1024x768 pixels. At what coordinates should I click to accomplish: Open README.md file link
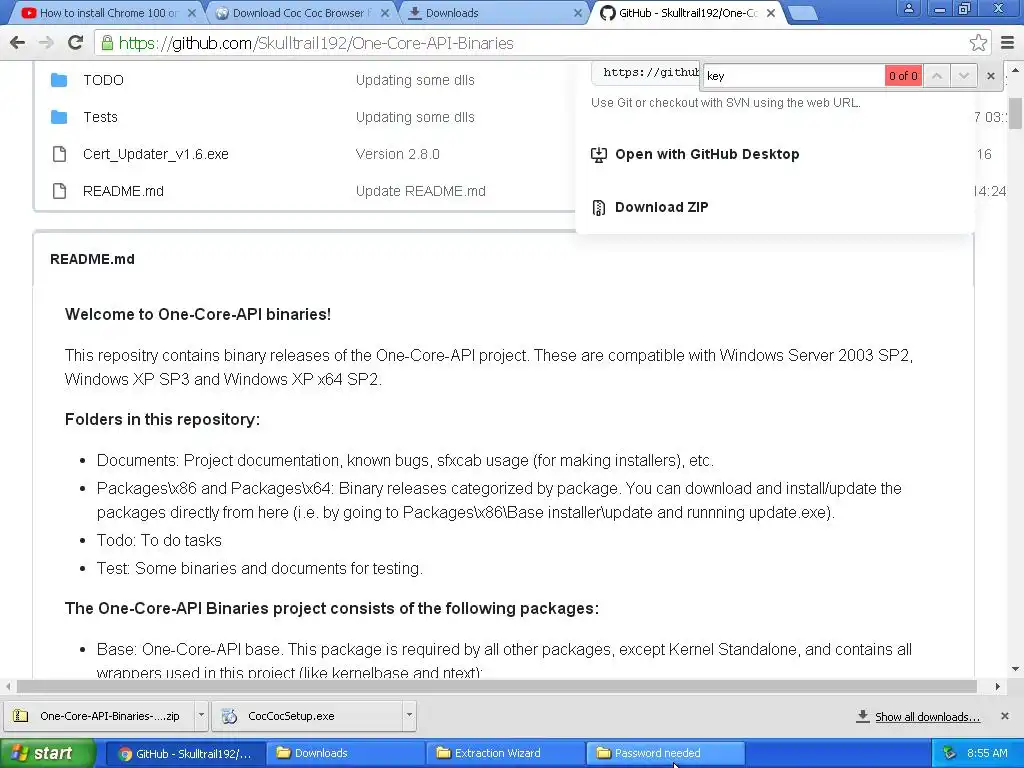coord(123,191)
